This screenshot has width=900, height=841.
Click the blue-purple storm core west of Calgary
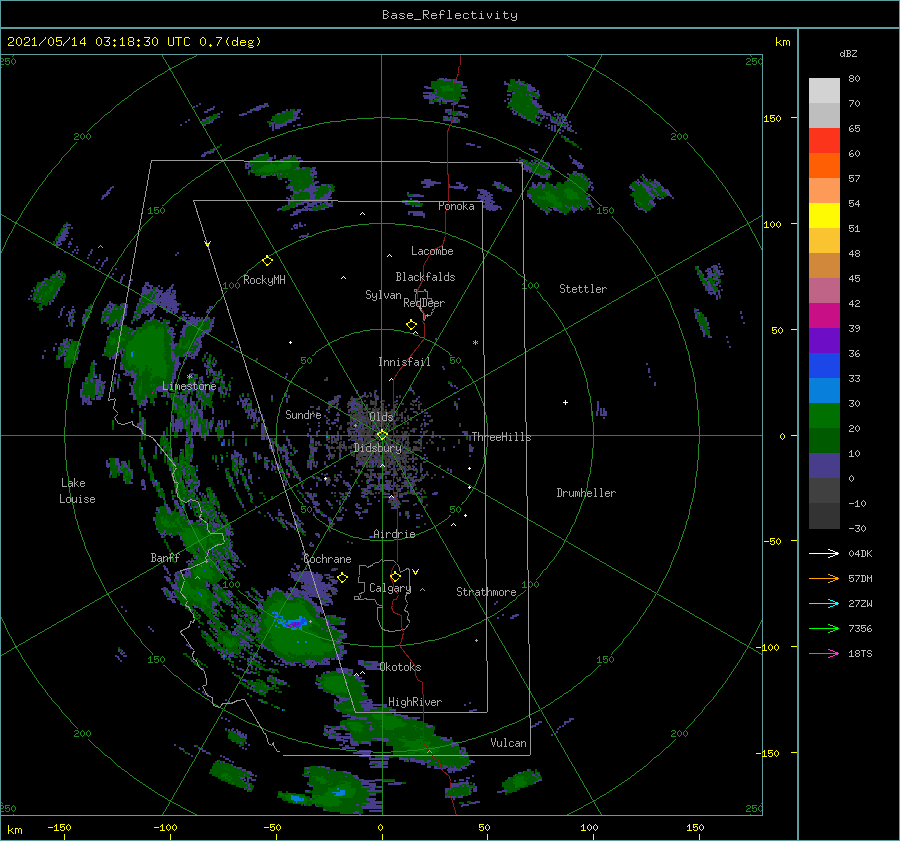(x=292, y=621)
